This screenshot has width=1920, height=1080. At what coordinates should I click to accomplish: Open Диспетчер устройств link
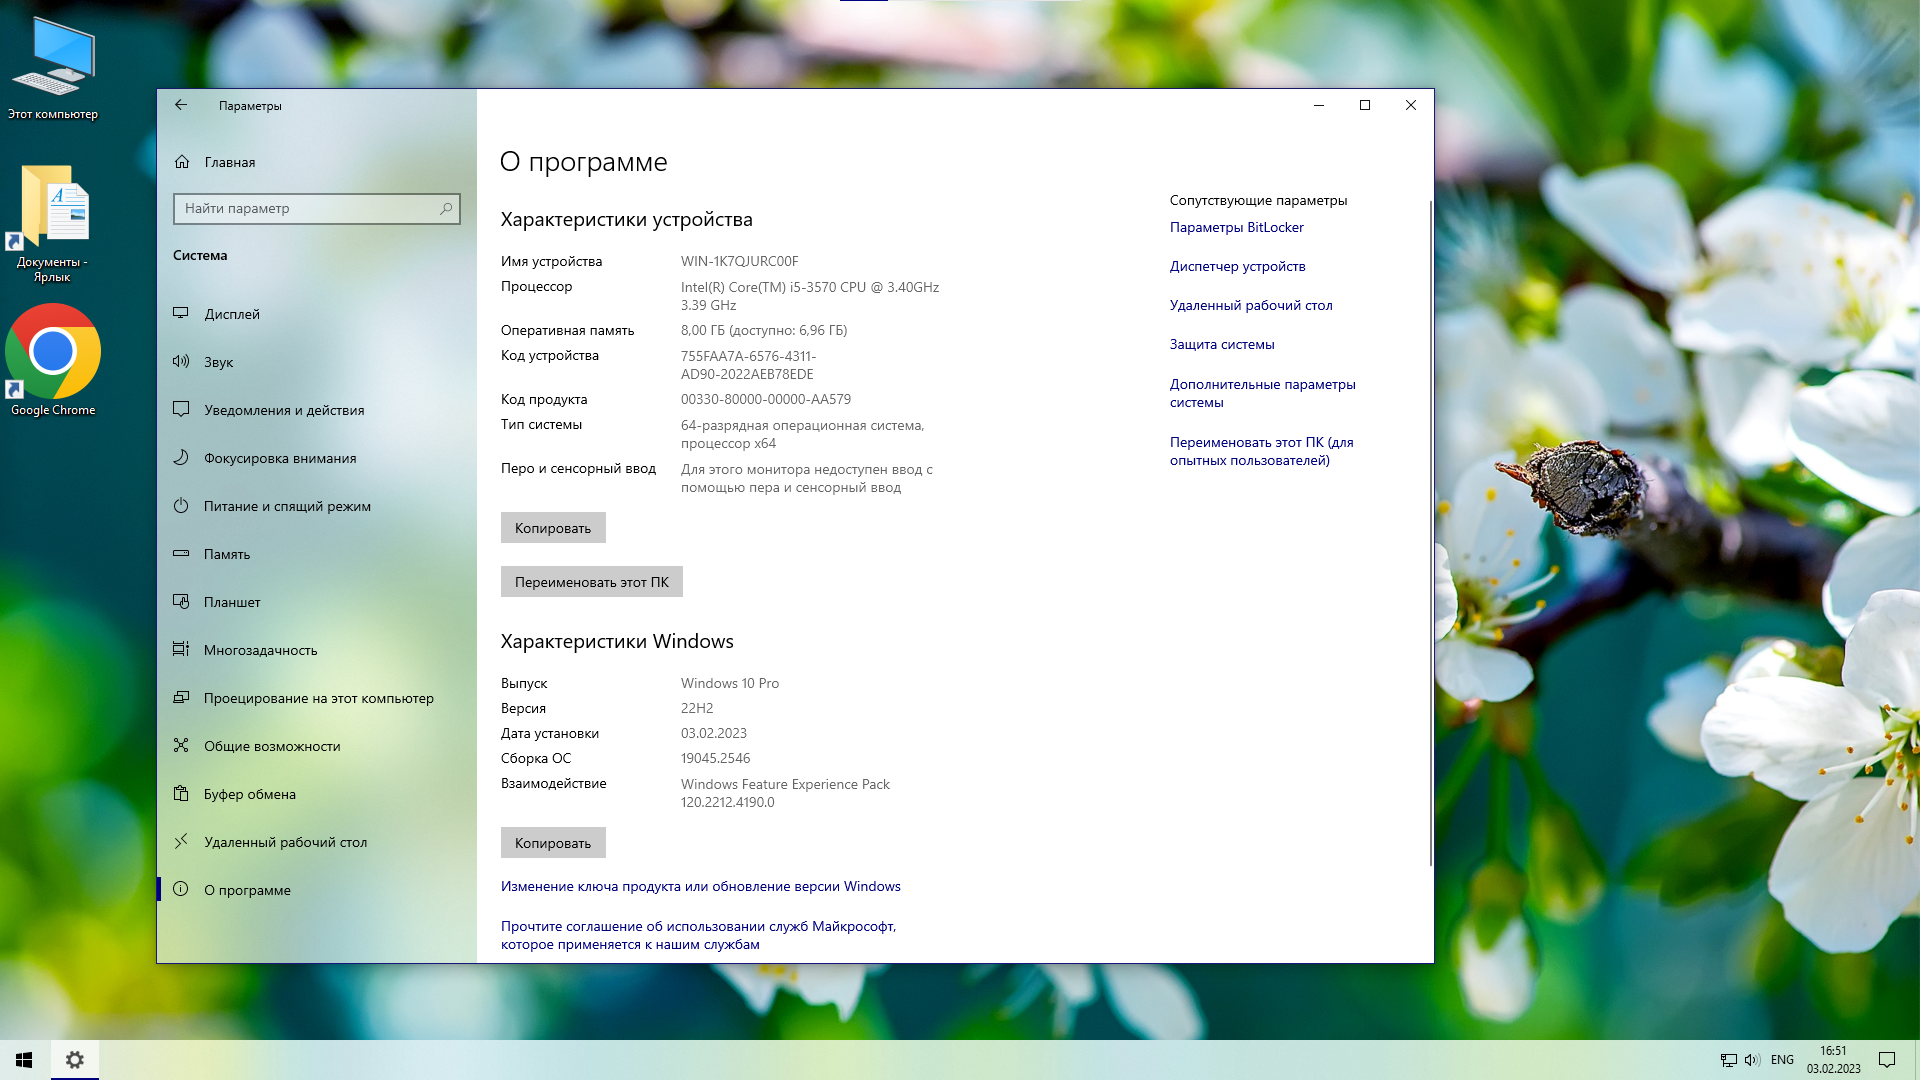pos(1237,265)
